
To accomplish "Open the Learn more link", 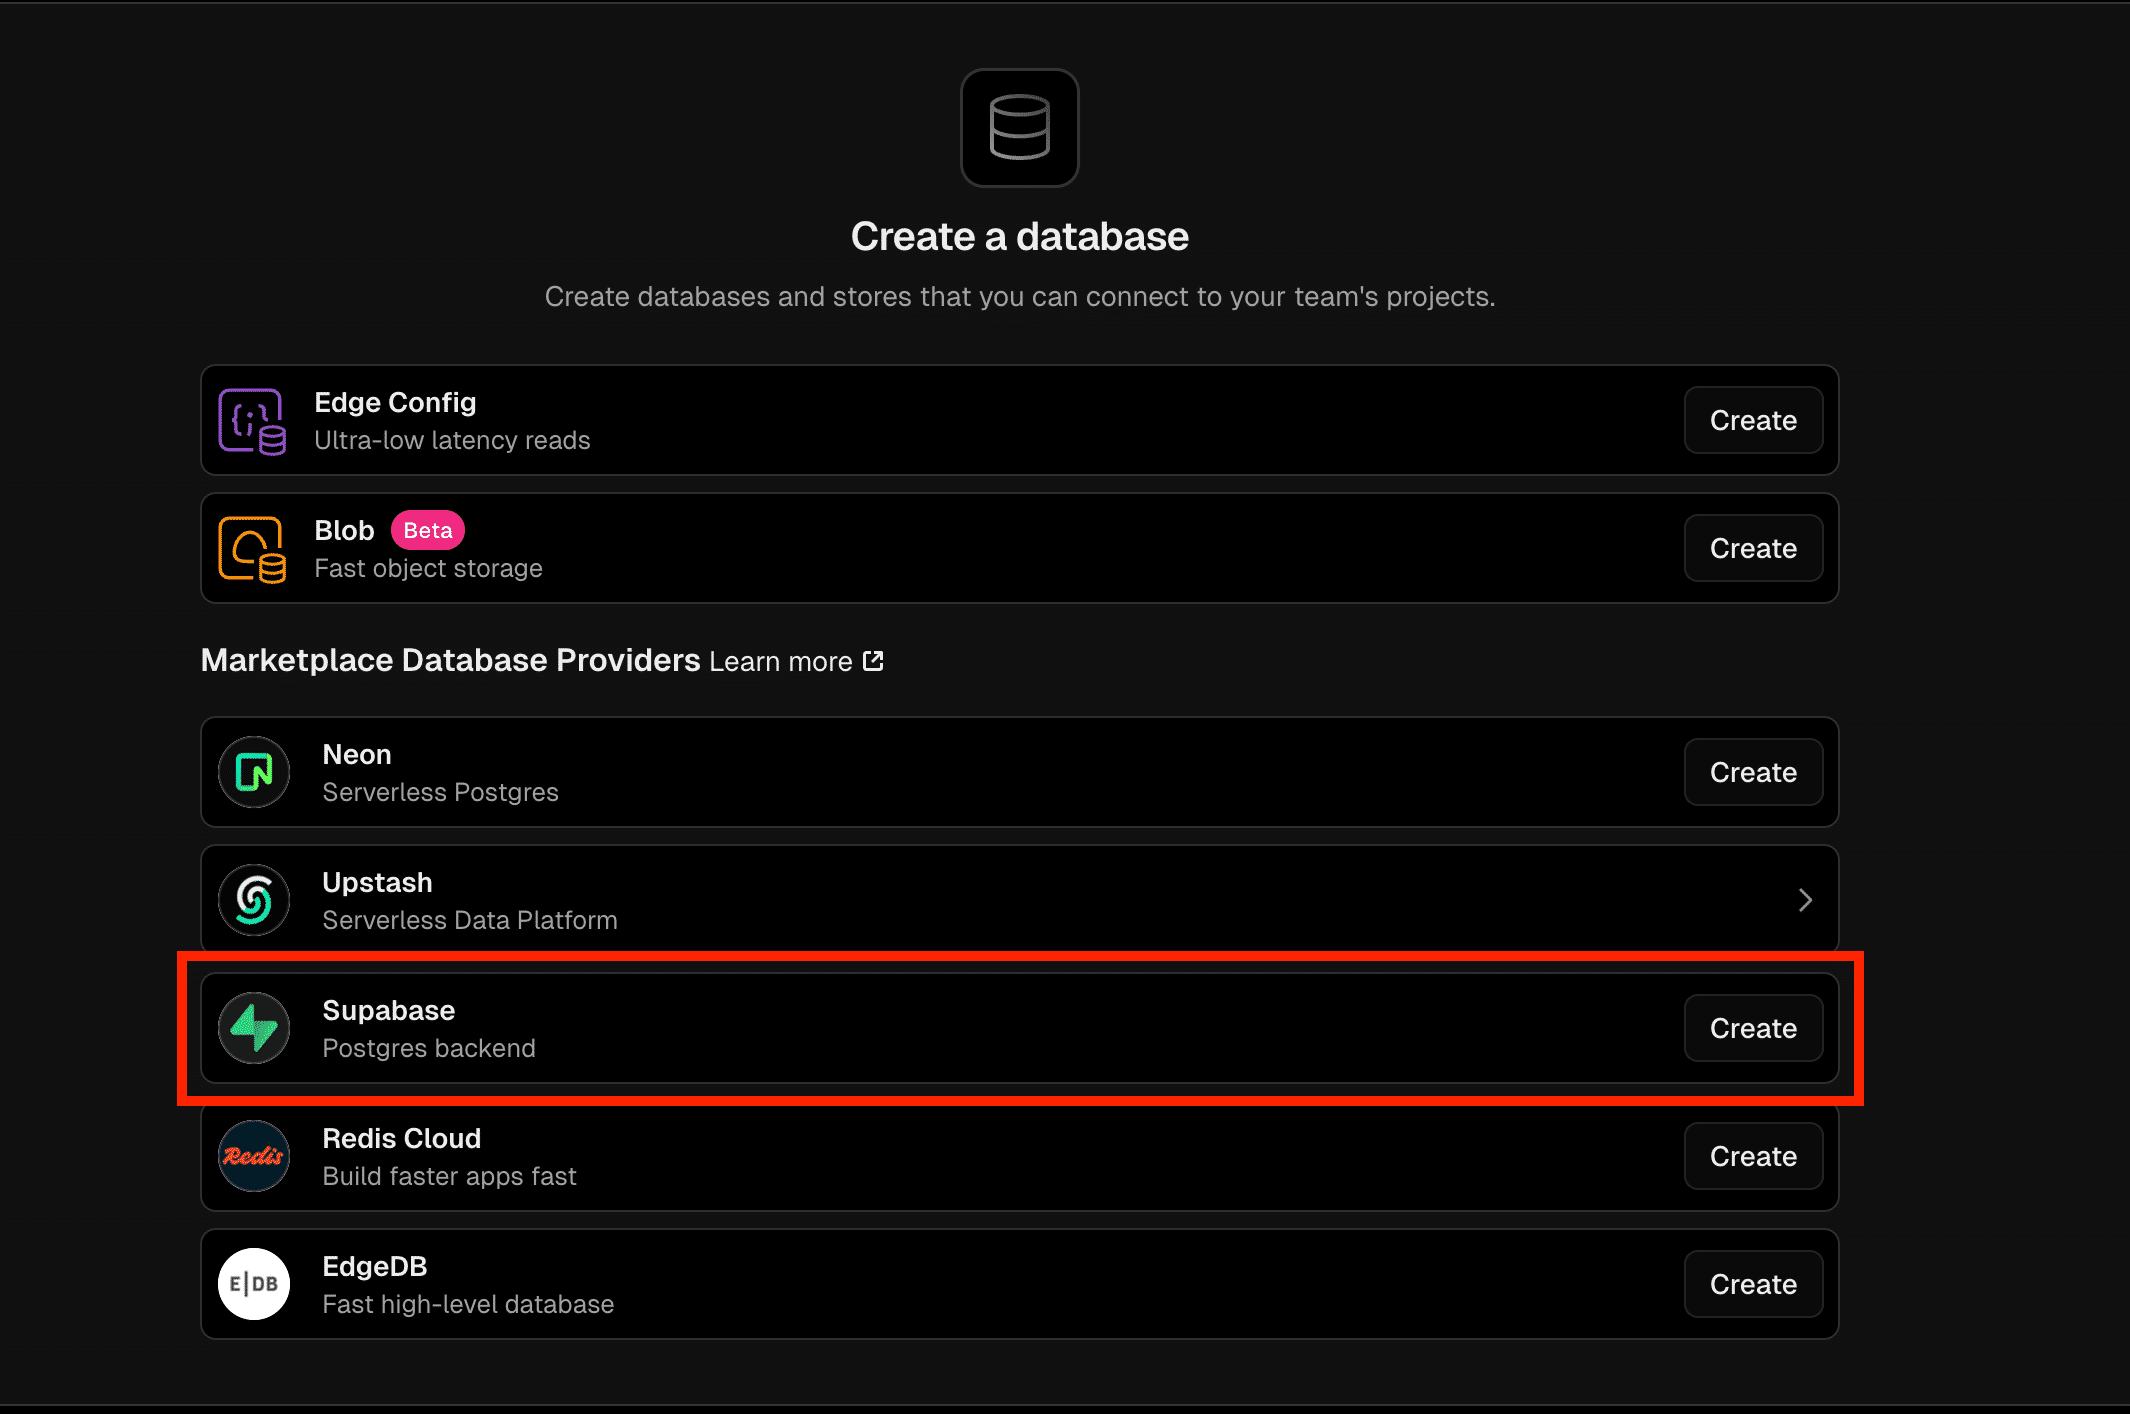I will (x=780, y=662).
